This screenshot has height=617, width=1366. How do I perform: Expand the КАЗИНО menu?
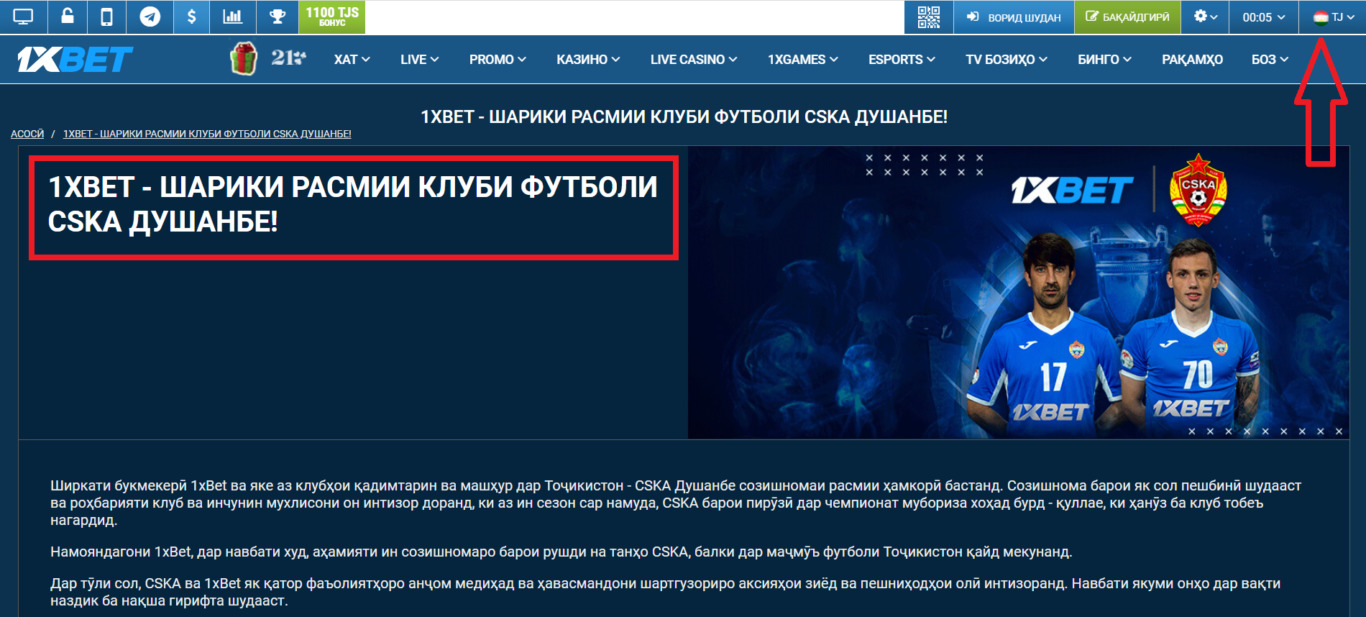(x=586, y=59)
